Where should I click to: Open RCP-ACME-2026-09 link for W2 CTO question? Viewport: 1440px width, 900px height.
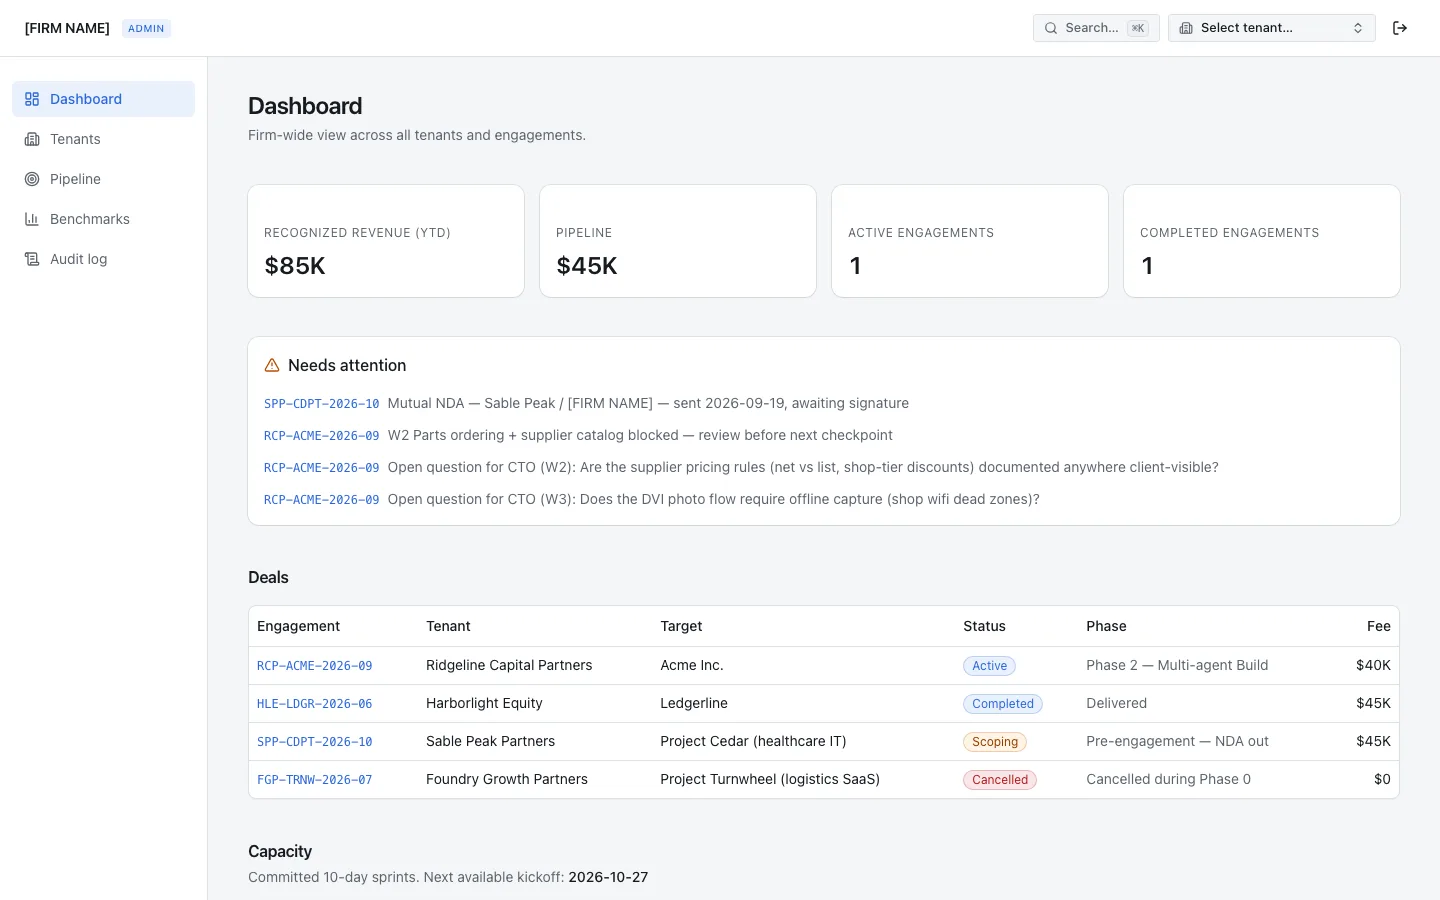[321, 468]
